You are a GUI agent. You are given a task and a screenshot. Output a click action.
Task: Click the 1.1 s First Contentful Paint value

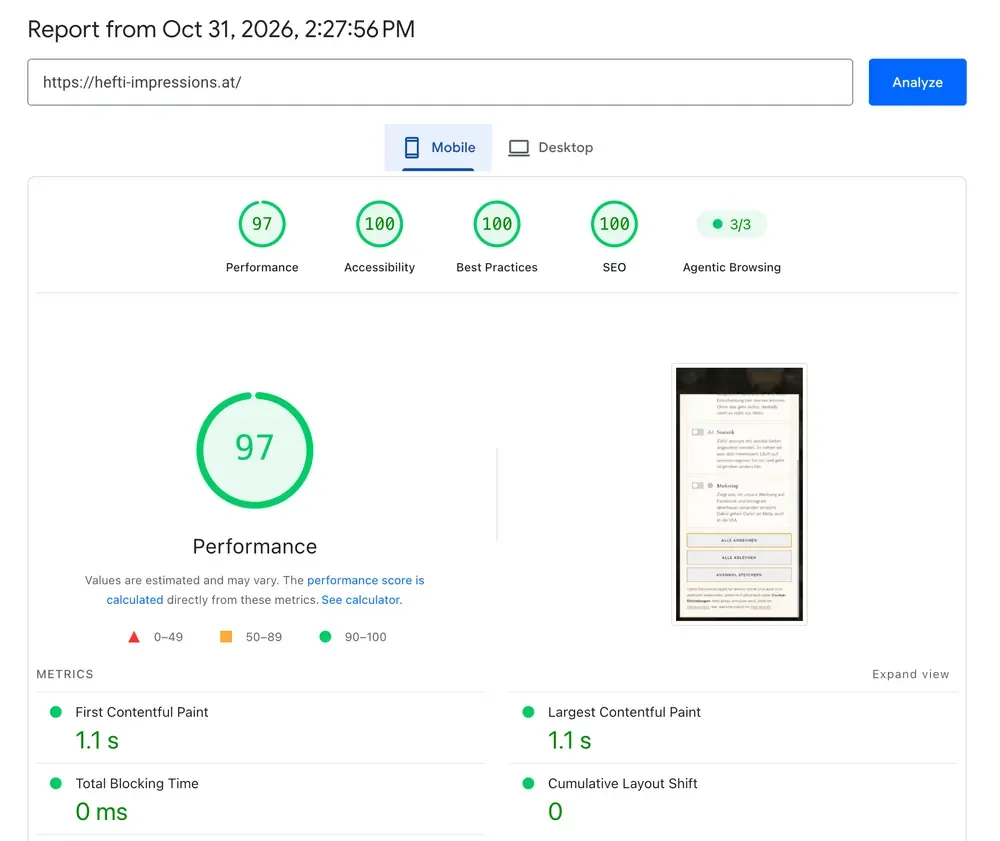click(x=97, y=741)
